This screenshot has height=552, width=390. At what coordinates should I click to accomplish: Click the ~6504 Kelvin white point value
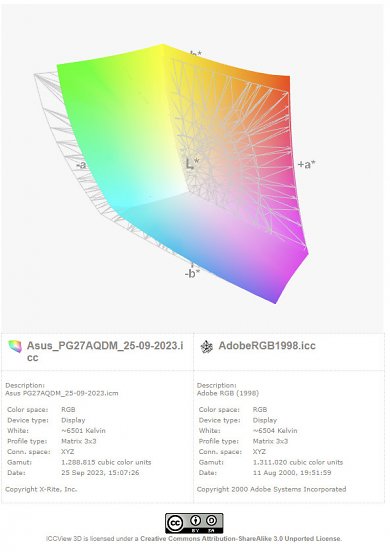coord(275,431)
